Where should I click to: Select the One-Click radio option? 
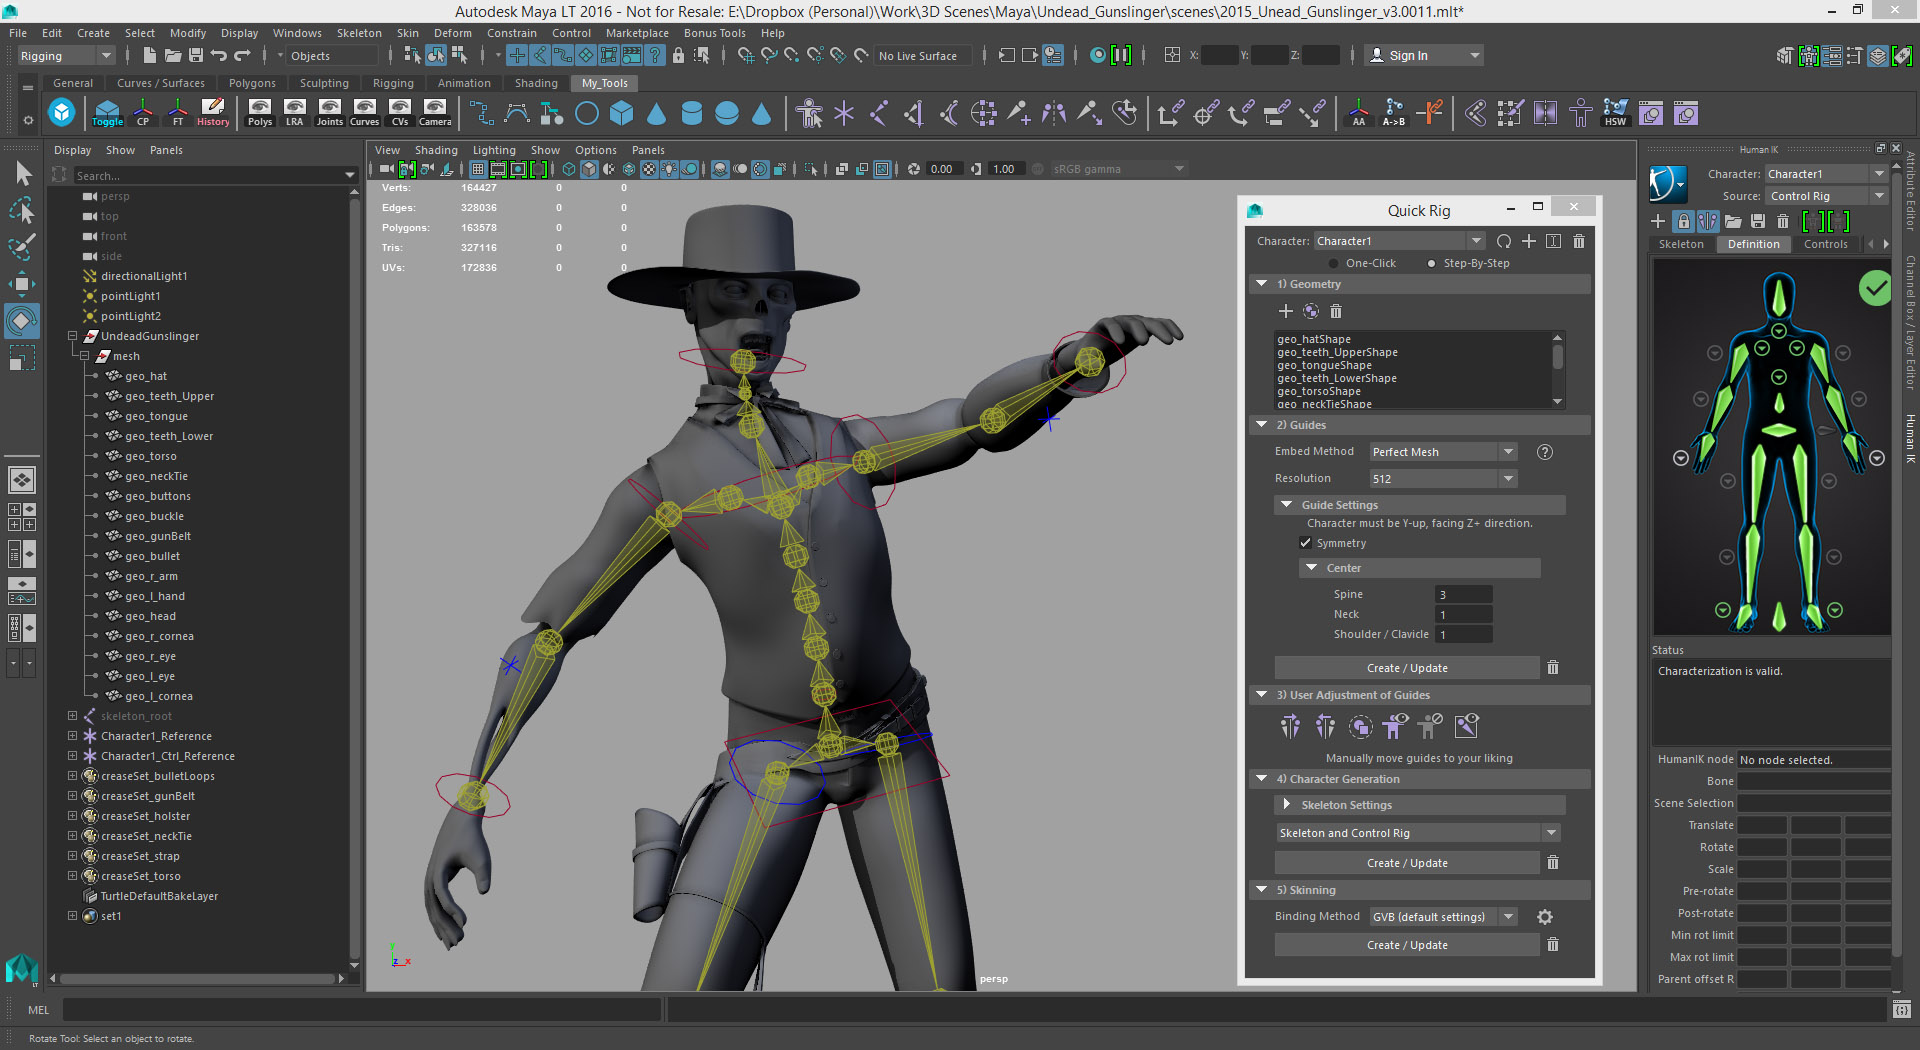click(x=1334, y=264)
